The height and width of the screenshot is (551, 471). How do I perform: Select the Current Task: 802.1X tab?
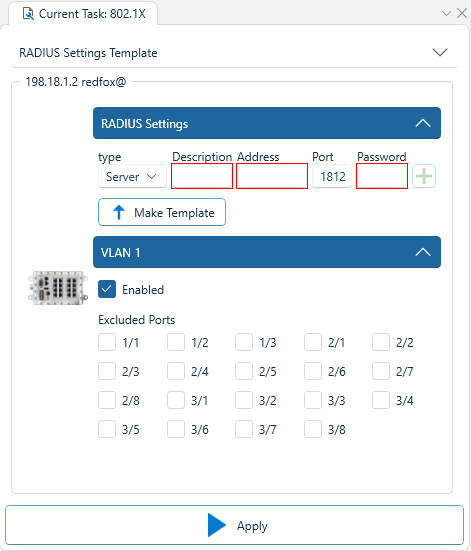(84, 14)
